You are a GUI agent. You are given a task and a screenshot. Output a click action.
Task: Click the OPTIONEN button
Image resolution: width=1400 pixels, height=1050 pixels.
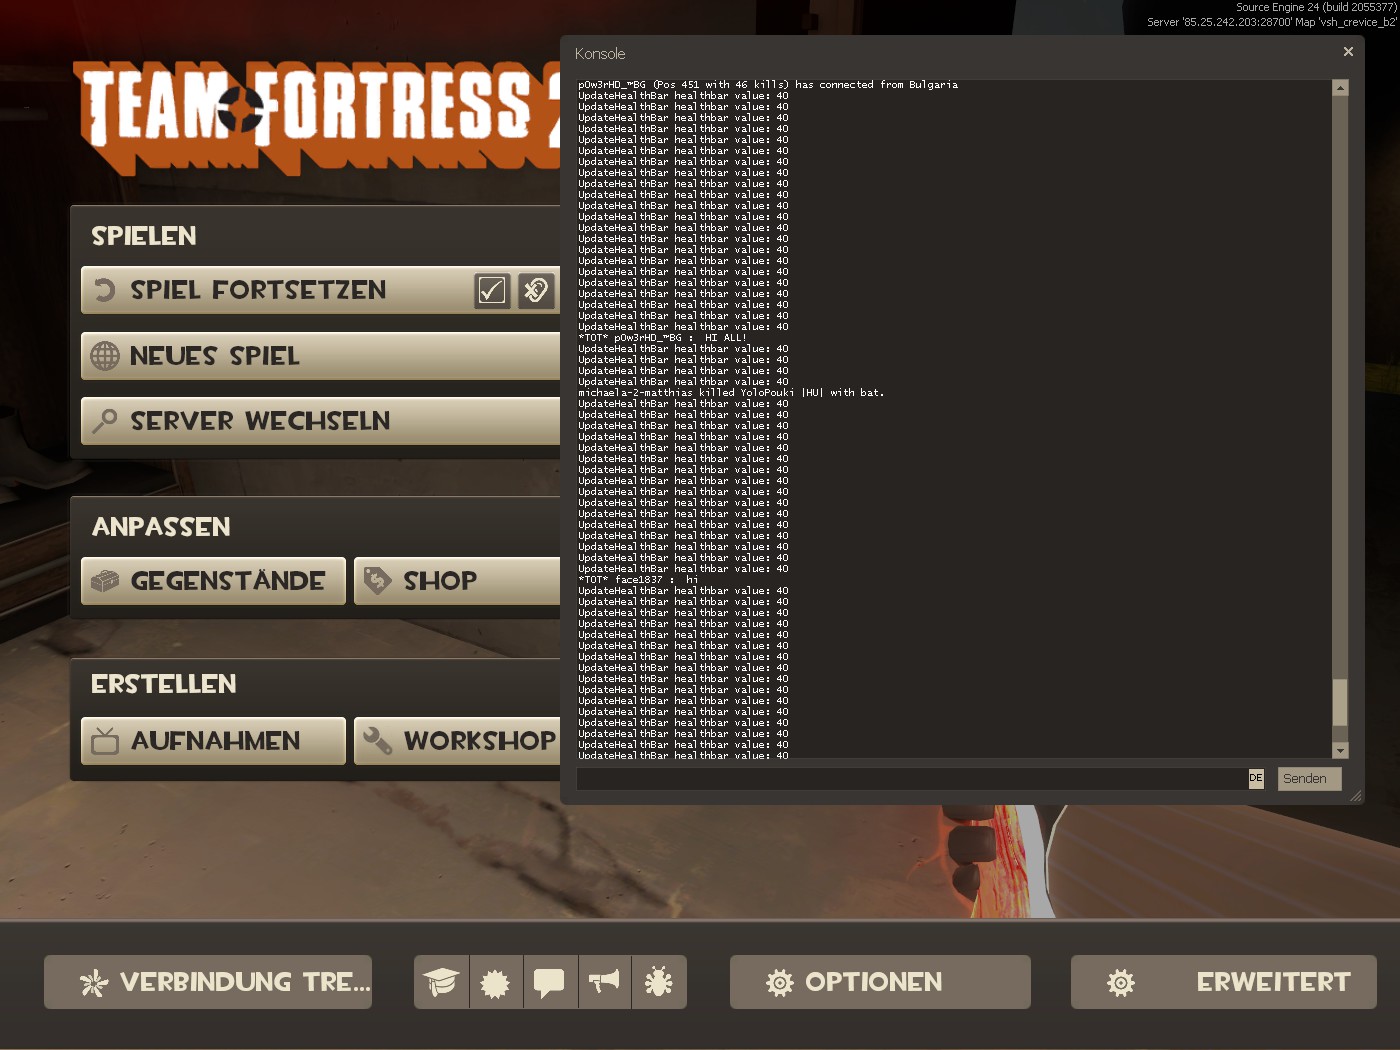pos(879,982)
